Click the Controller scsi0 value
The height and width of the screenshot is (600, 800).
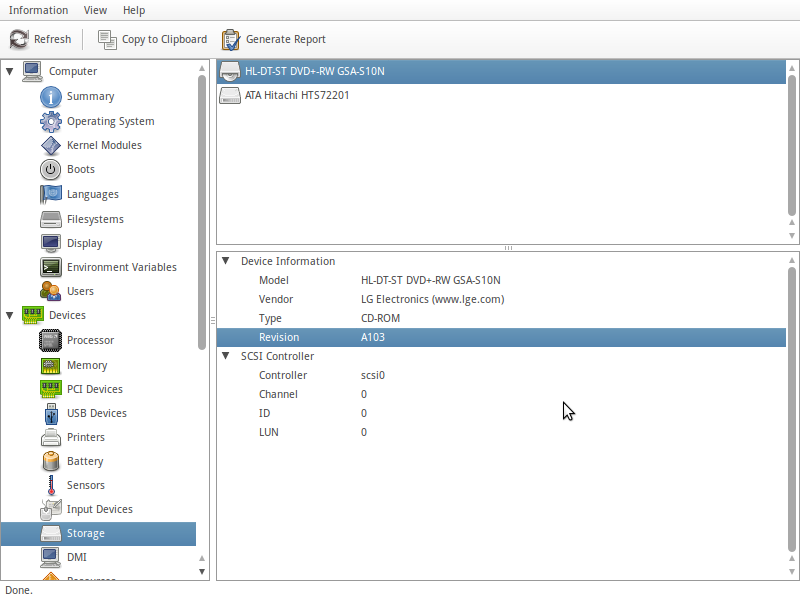(373, 375)
